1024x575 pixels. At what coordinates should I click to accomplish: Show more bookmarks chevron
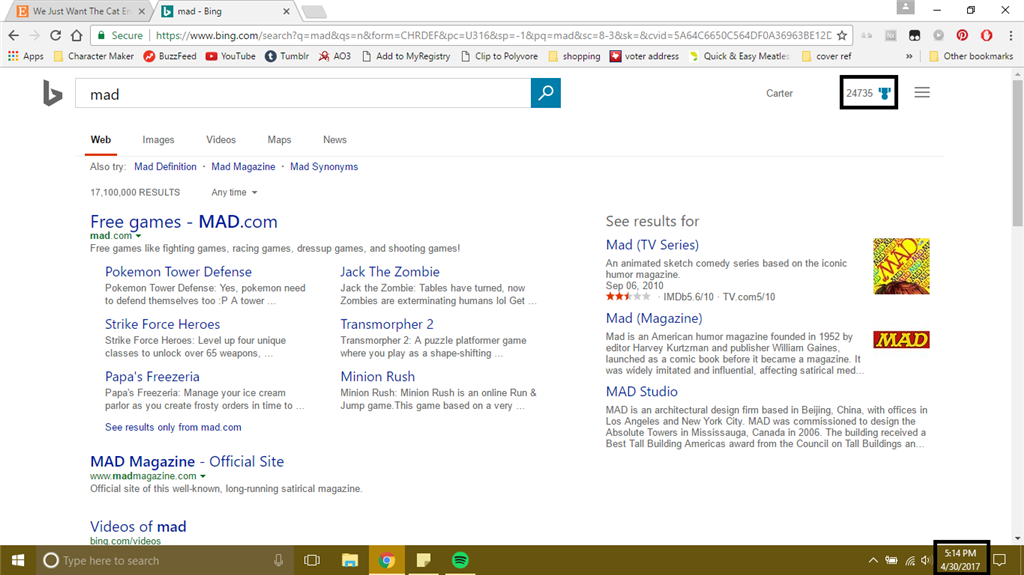click(909, 56)
